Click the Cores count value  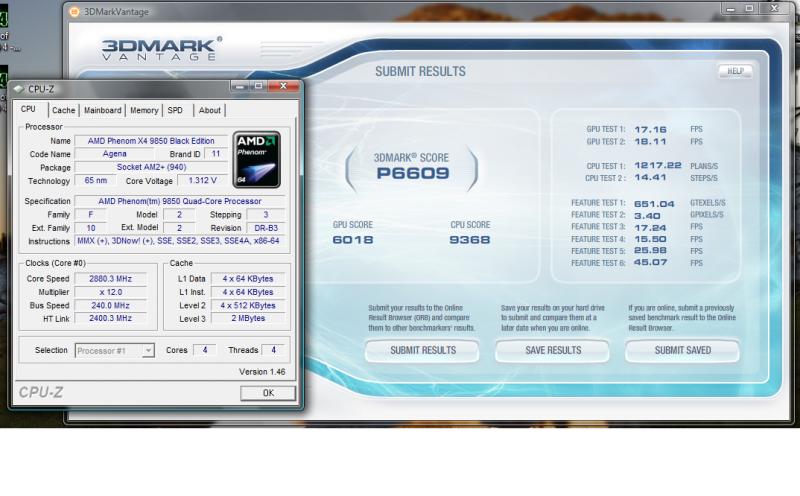click(205, 350)
